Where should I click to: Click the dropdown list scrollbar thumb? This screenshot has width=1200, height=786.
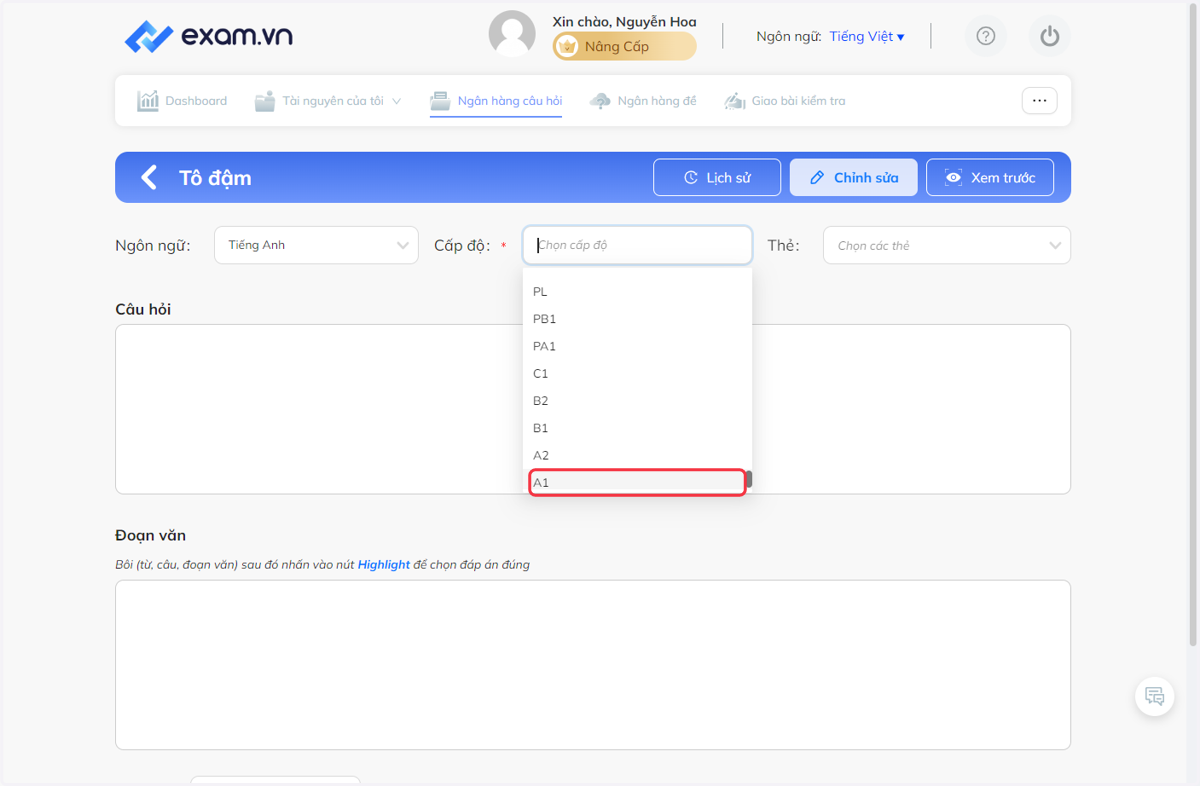point(748,479)
